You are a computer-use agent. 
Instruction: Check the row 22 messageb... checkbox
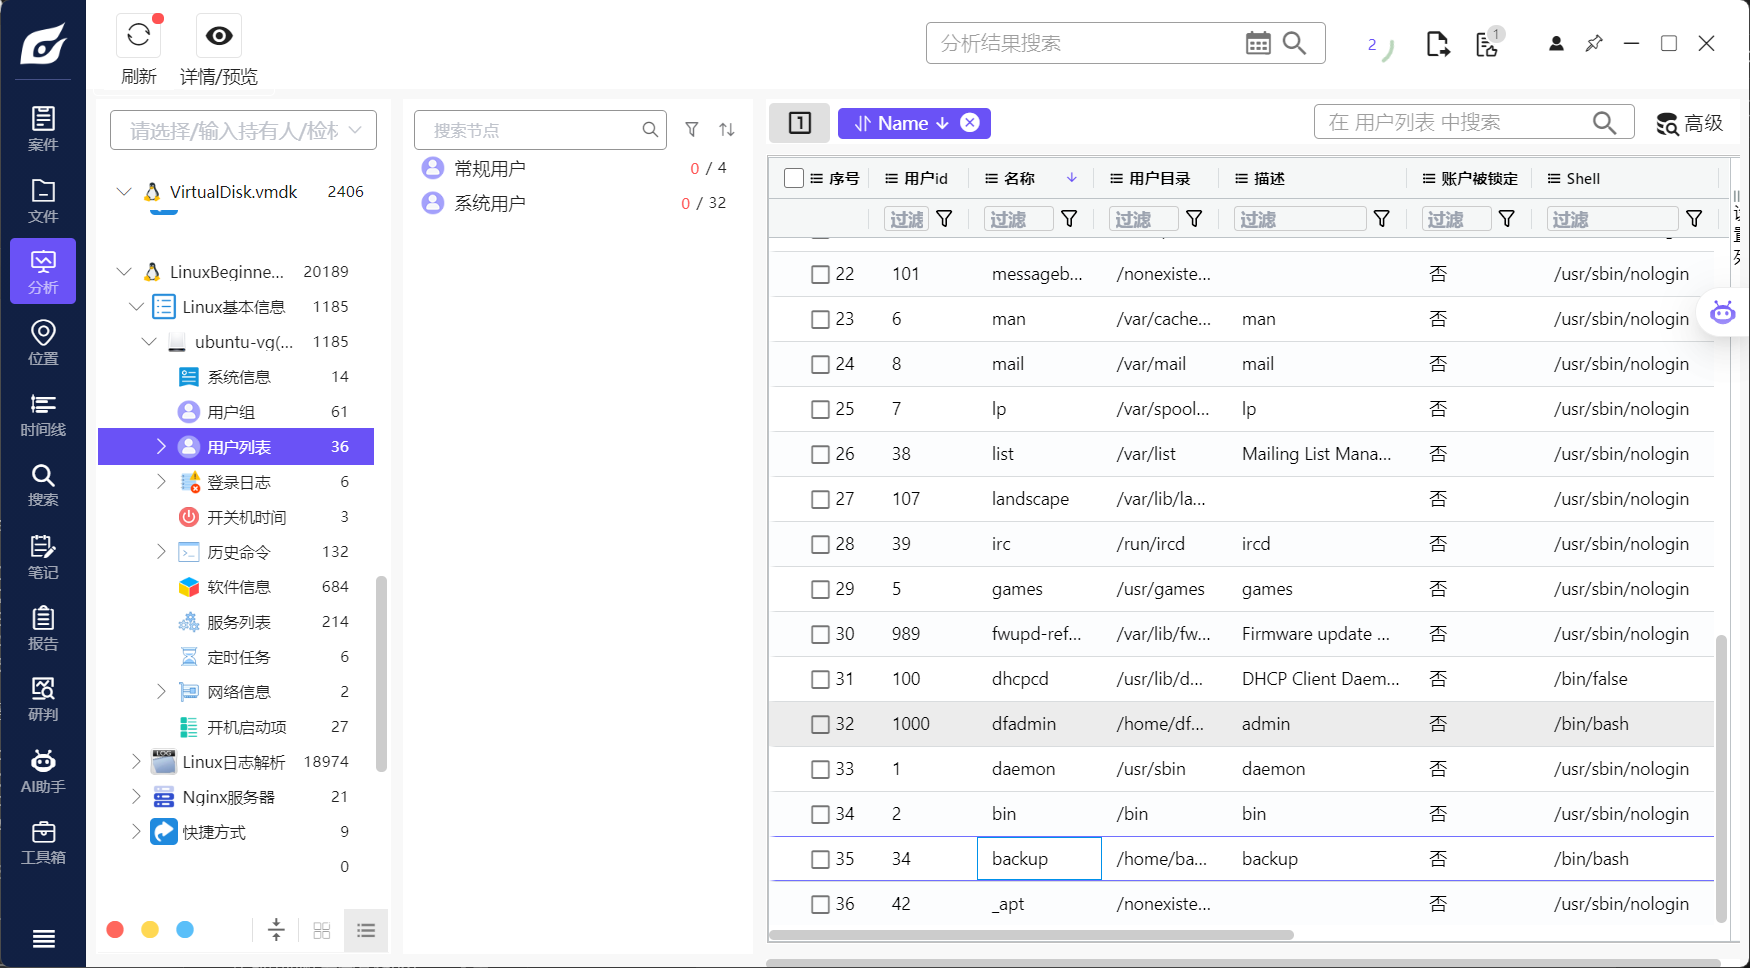pyautogui.click(x=820, y=274)
